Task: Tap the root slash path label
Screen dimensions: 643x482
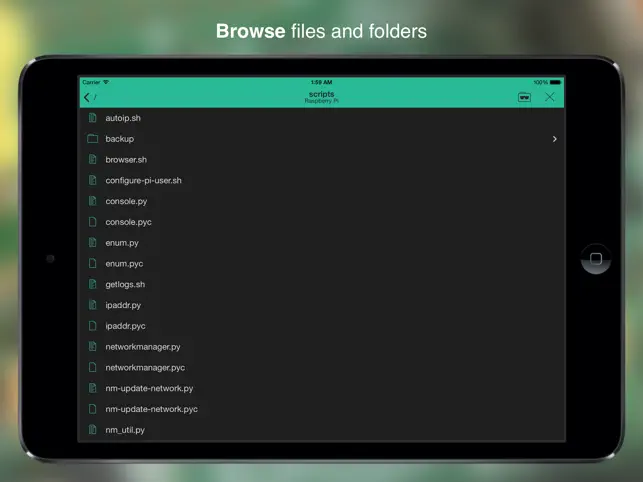Action: 95,97
